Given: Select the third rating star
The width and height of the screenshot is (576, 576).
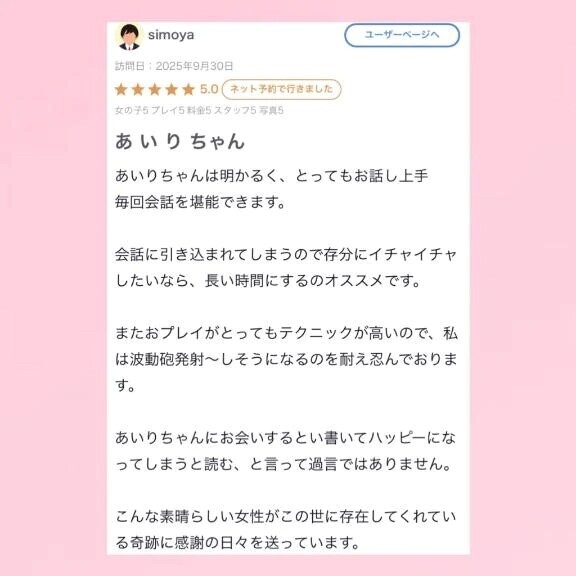Looking at the screenshot, I should pos(155,89).
